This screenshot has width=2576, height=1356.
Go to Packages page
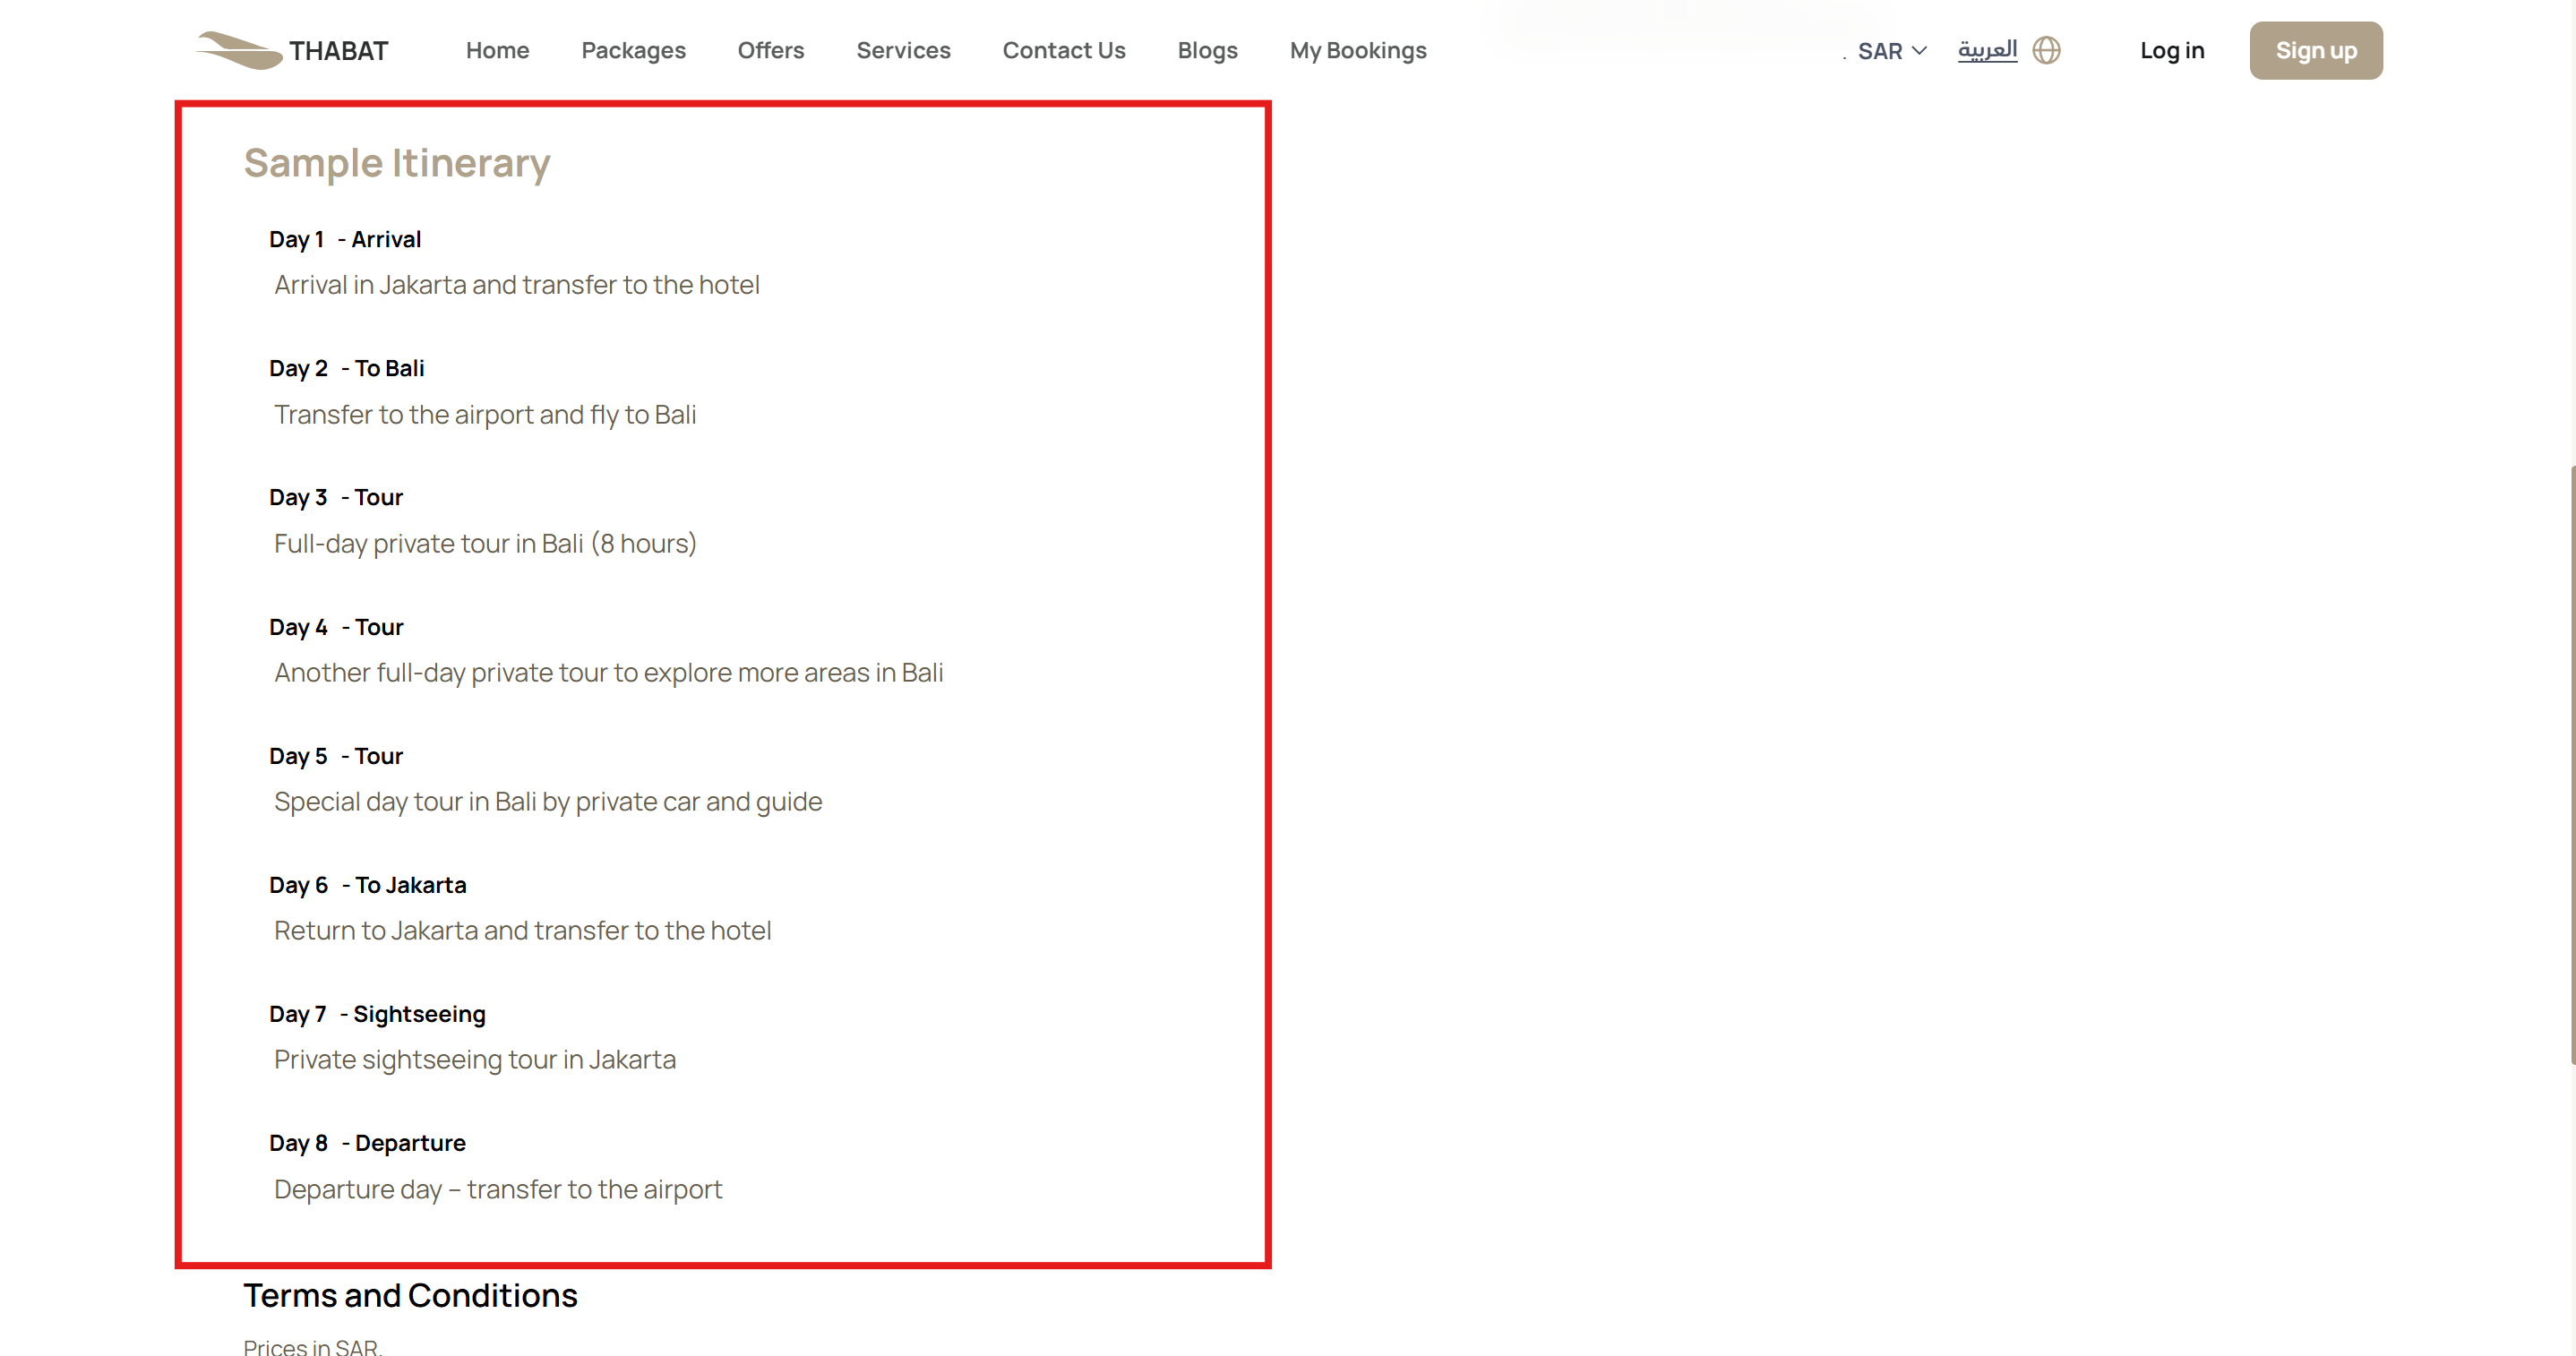633,50
